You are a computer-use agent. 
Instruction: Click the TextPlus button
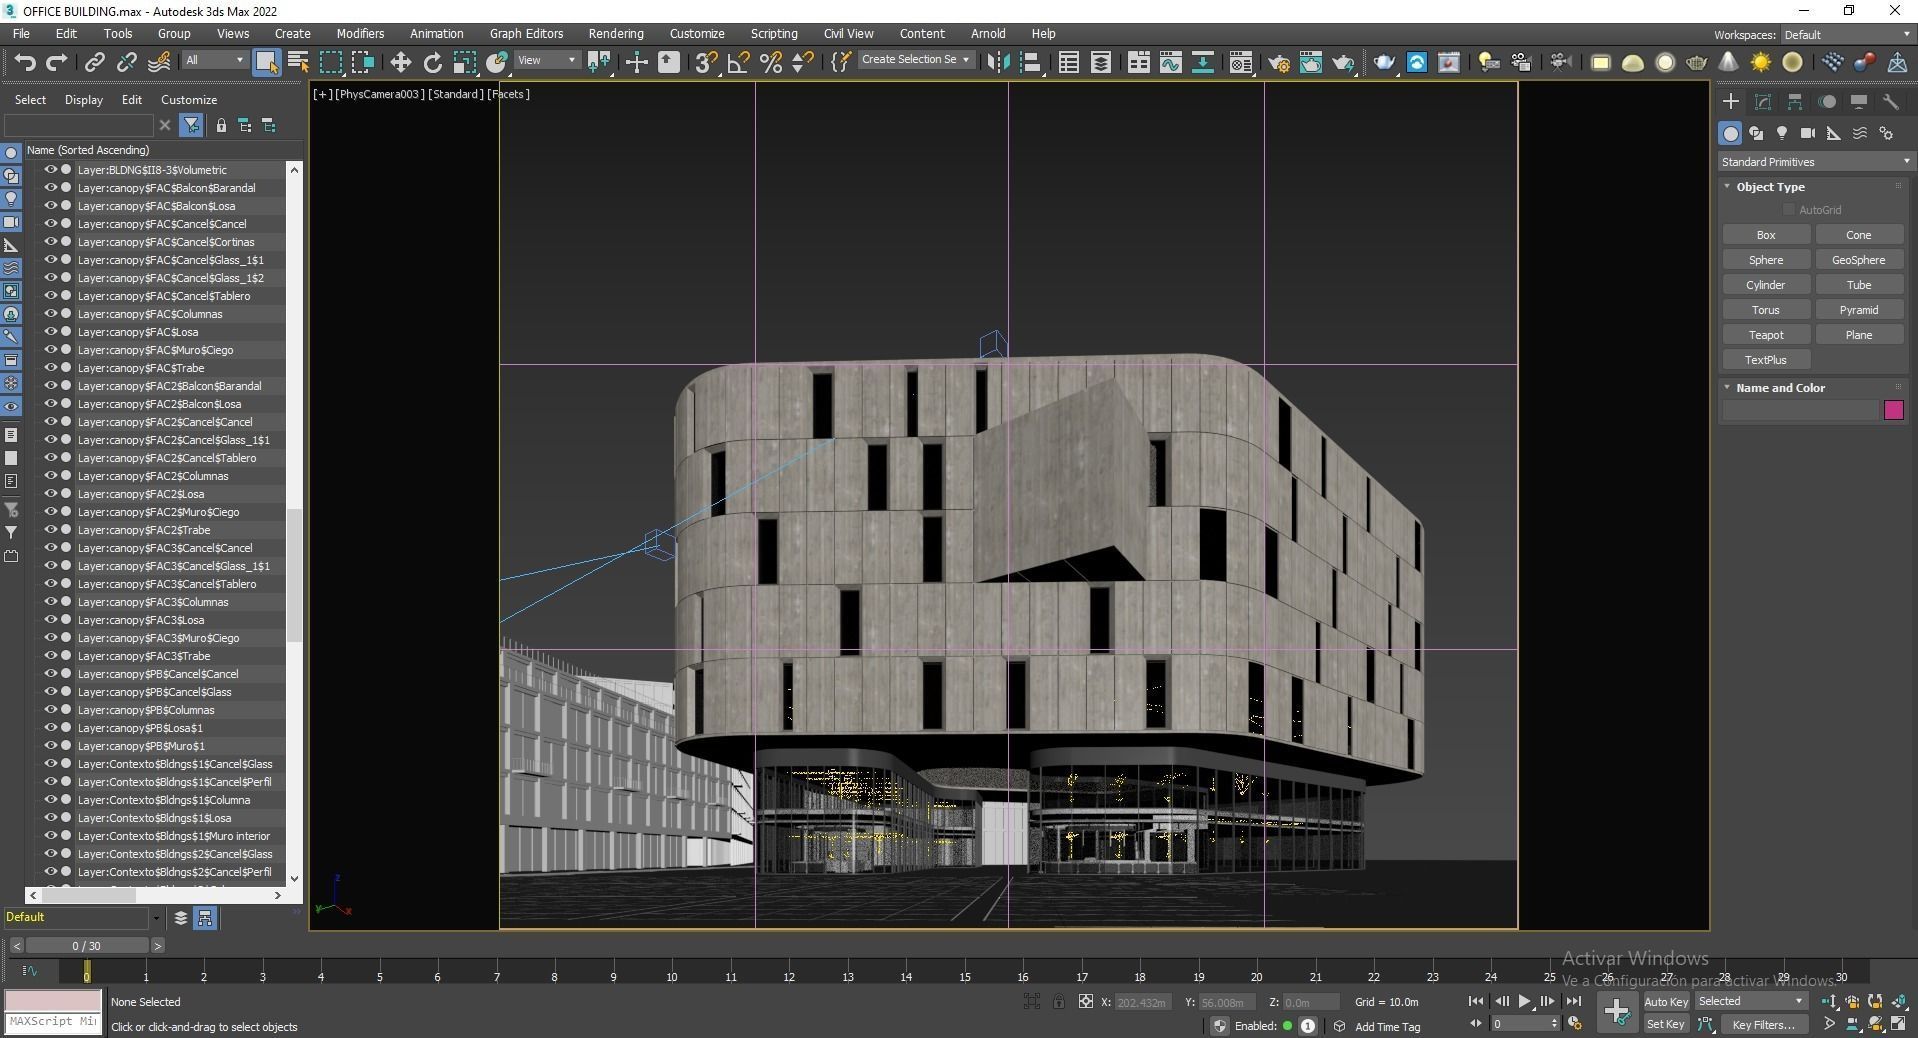coord(1766,360)
